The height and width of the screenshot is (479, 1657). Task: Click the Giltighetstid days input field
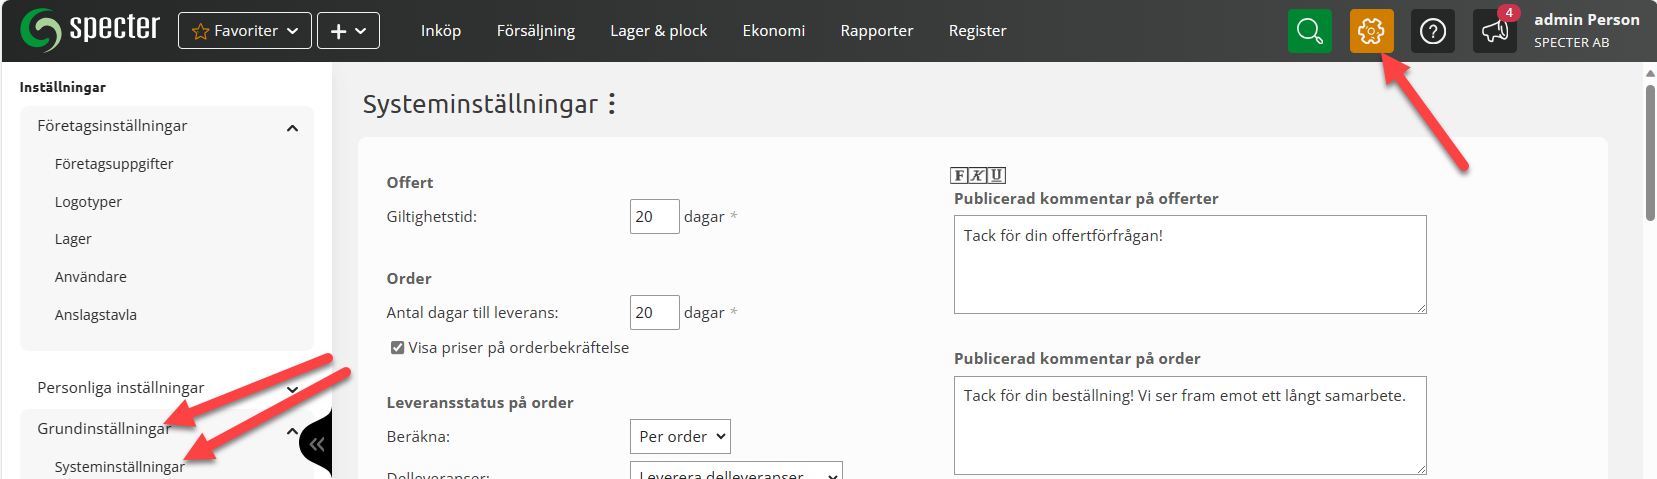point(654,217)
